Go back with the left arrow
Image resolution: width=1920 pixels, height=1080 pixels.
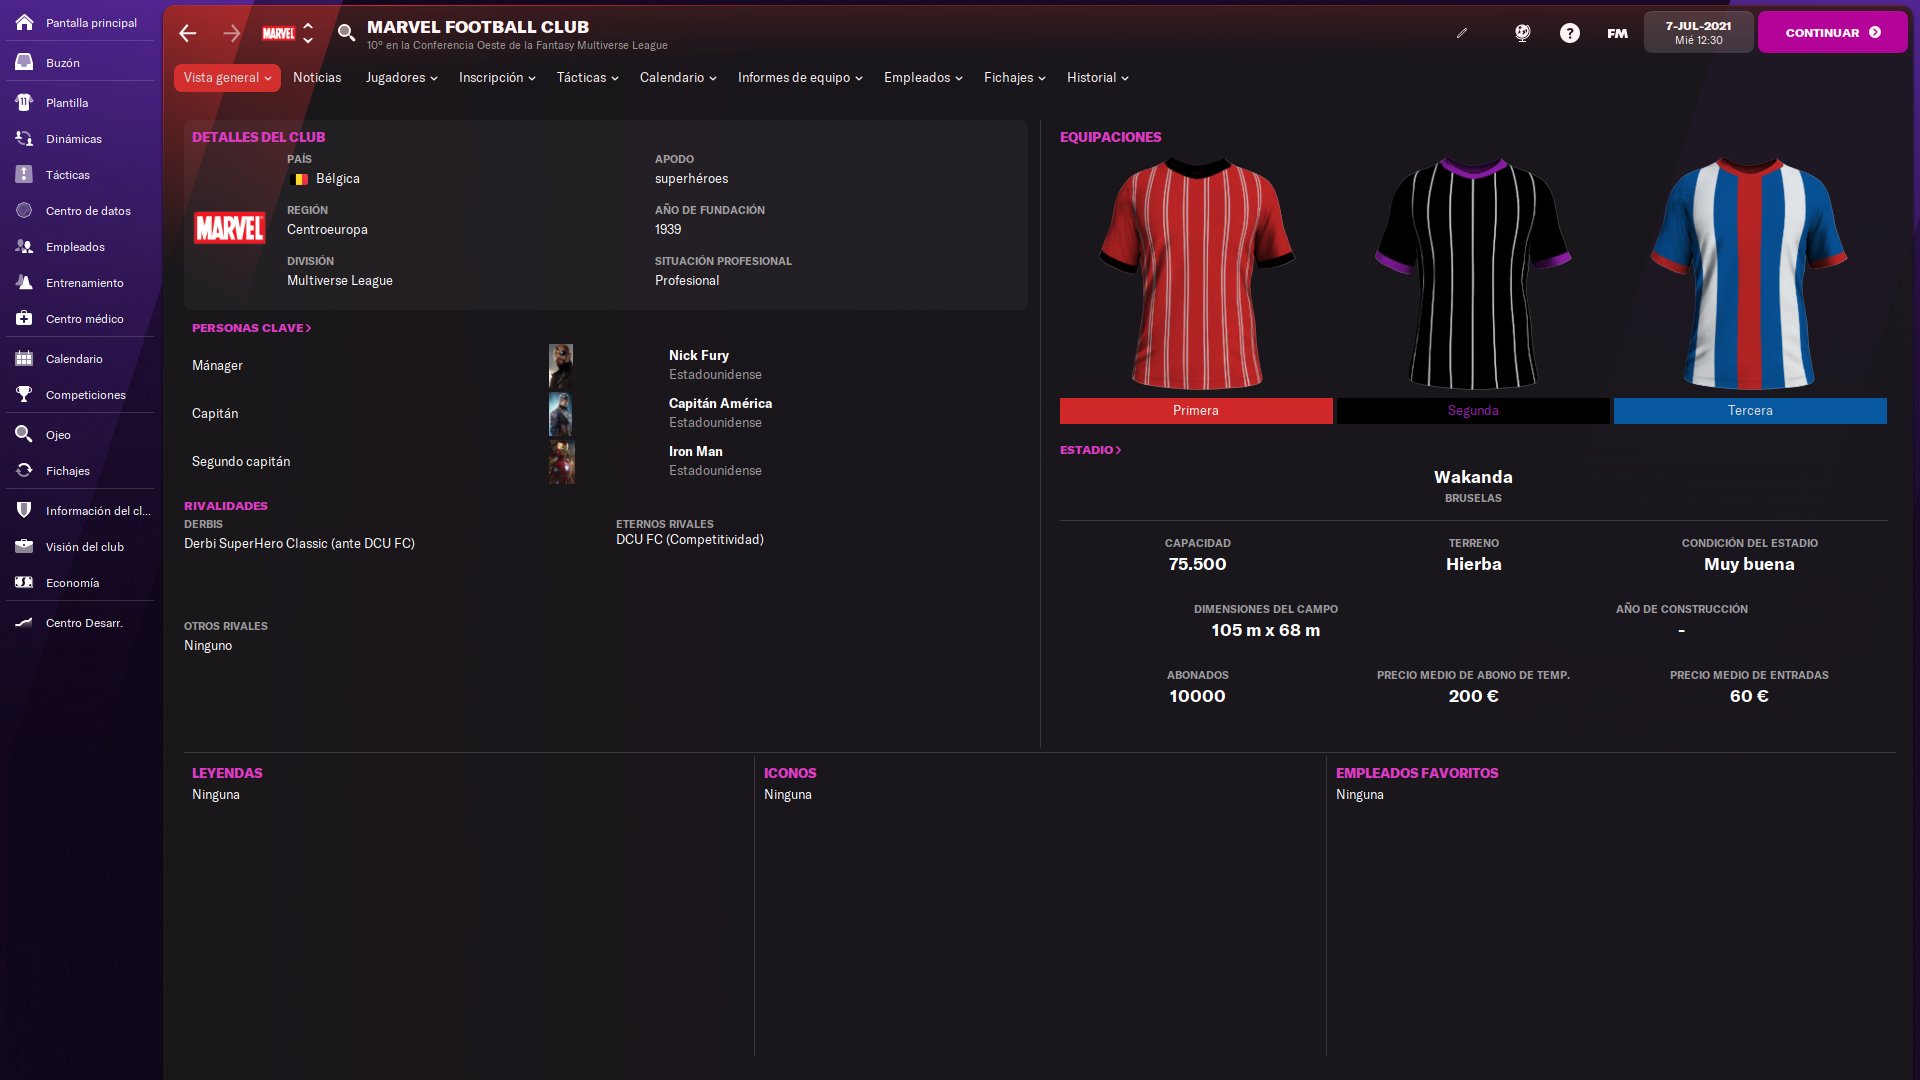tap(188, 33)
